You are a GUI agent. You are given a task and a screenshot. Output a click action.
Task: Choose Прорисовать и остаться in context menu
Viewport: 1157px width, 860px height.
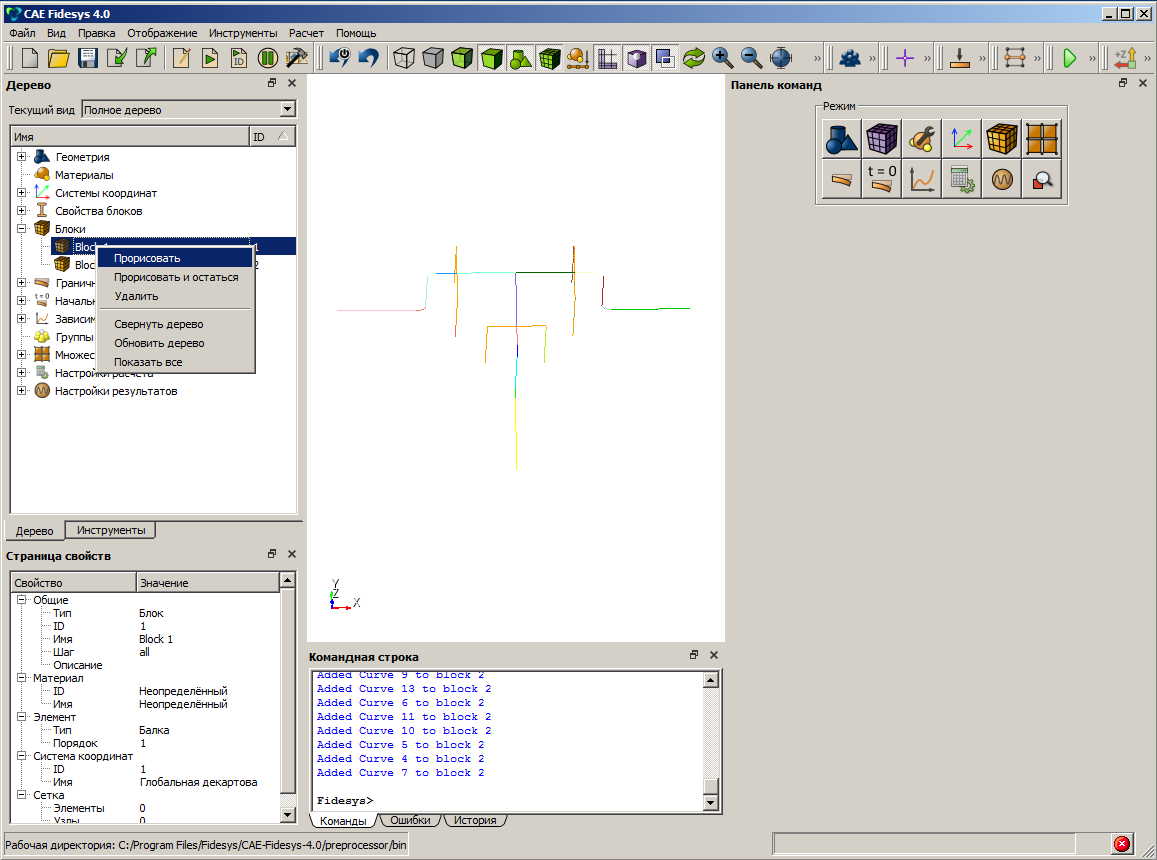point(175,277)
